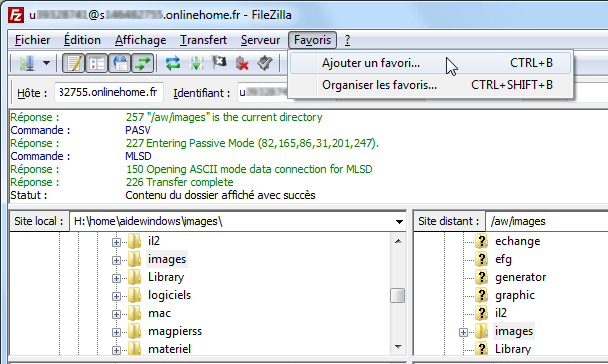Open the Site Manager toolbar icon
Screen dimensions: 608x364
point(27,63)
